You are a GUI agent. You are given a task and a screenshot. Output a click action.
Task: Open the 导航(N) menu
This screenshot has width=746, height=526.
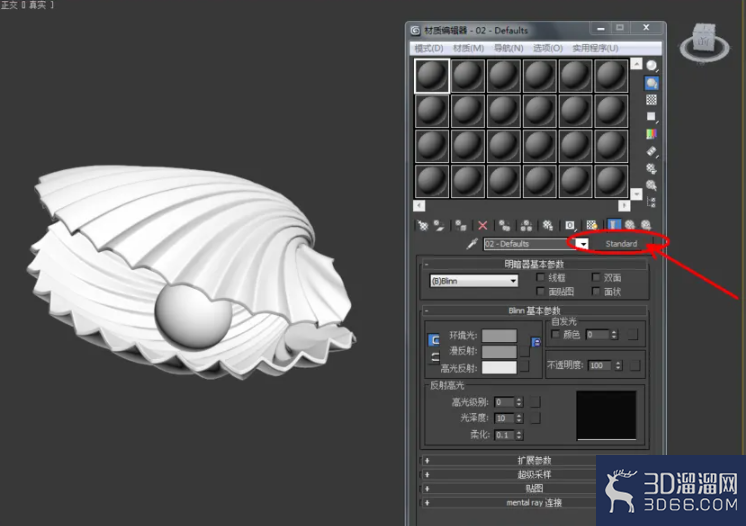(509, 48)
